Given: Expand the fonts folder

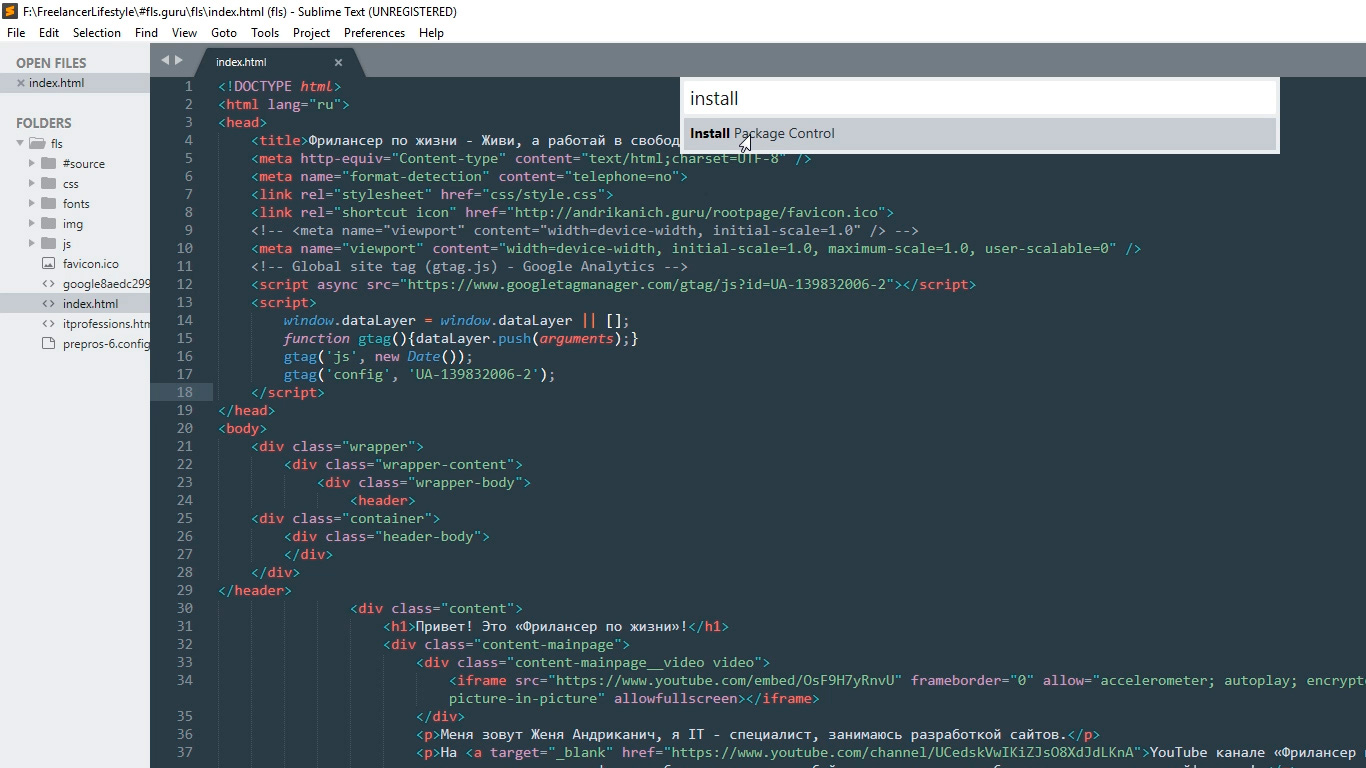Looking at the screenshot, I should (32, 204).
